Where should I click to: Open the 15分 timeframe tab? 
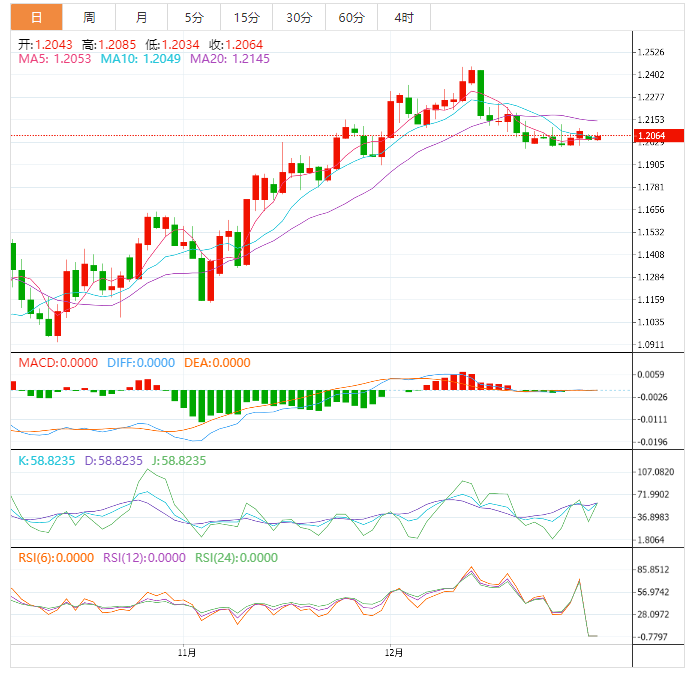click(x=246, y=17)
